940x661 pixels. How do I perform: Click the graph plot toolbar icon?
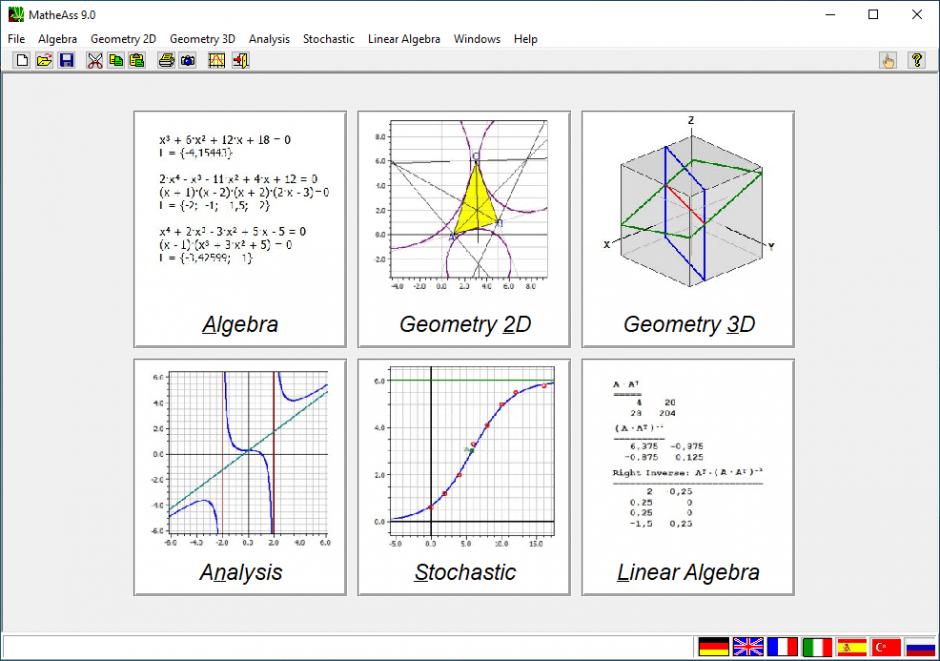(x=216, y=60)
